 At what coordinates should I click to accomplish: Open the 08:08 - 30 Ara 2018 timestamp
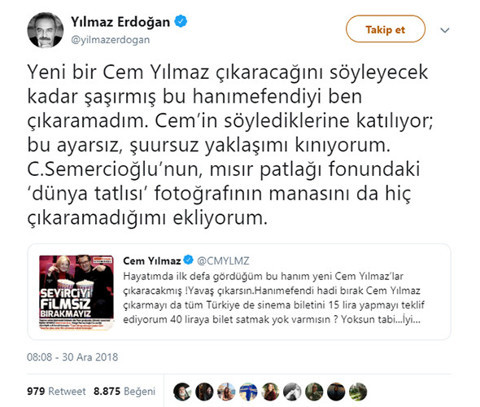coord(72,357)
